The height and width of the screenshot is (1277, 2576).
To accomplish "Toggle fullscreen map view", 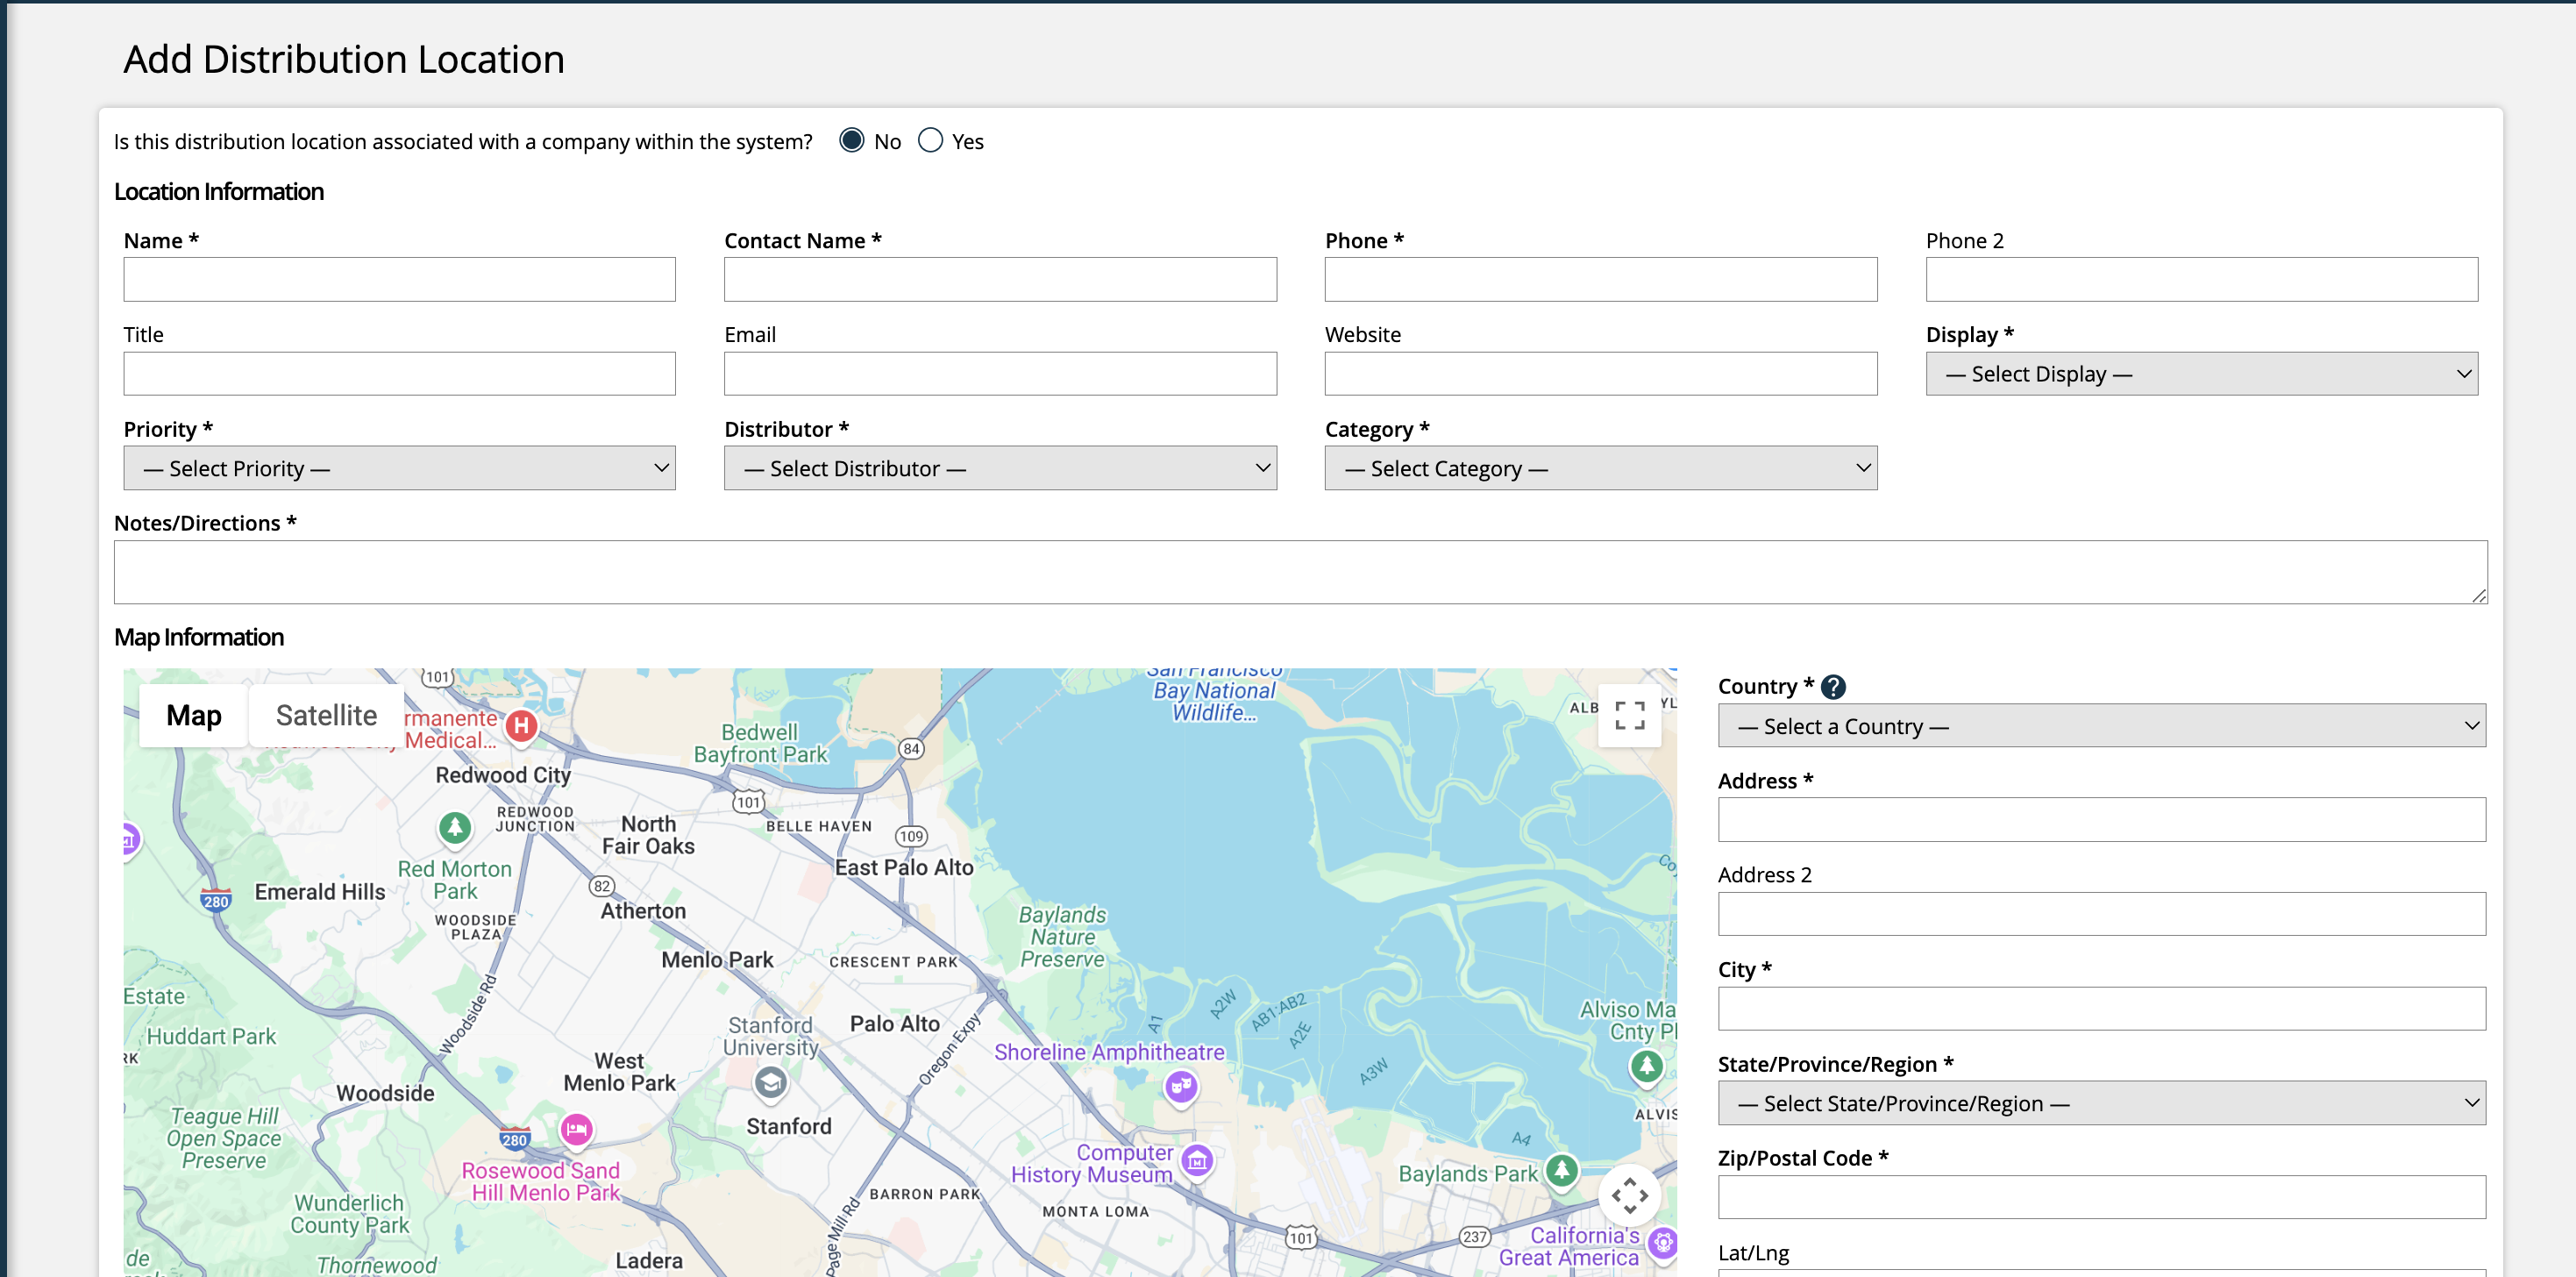I will (x=1629, y=715).
